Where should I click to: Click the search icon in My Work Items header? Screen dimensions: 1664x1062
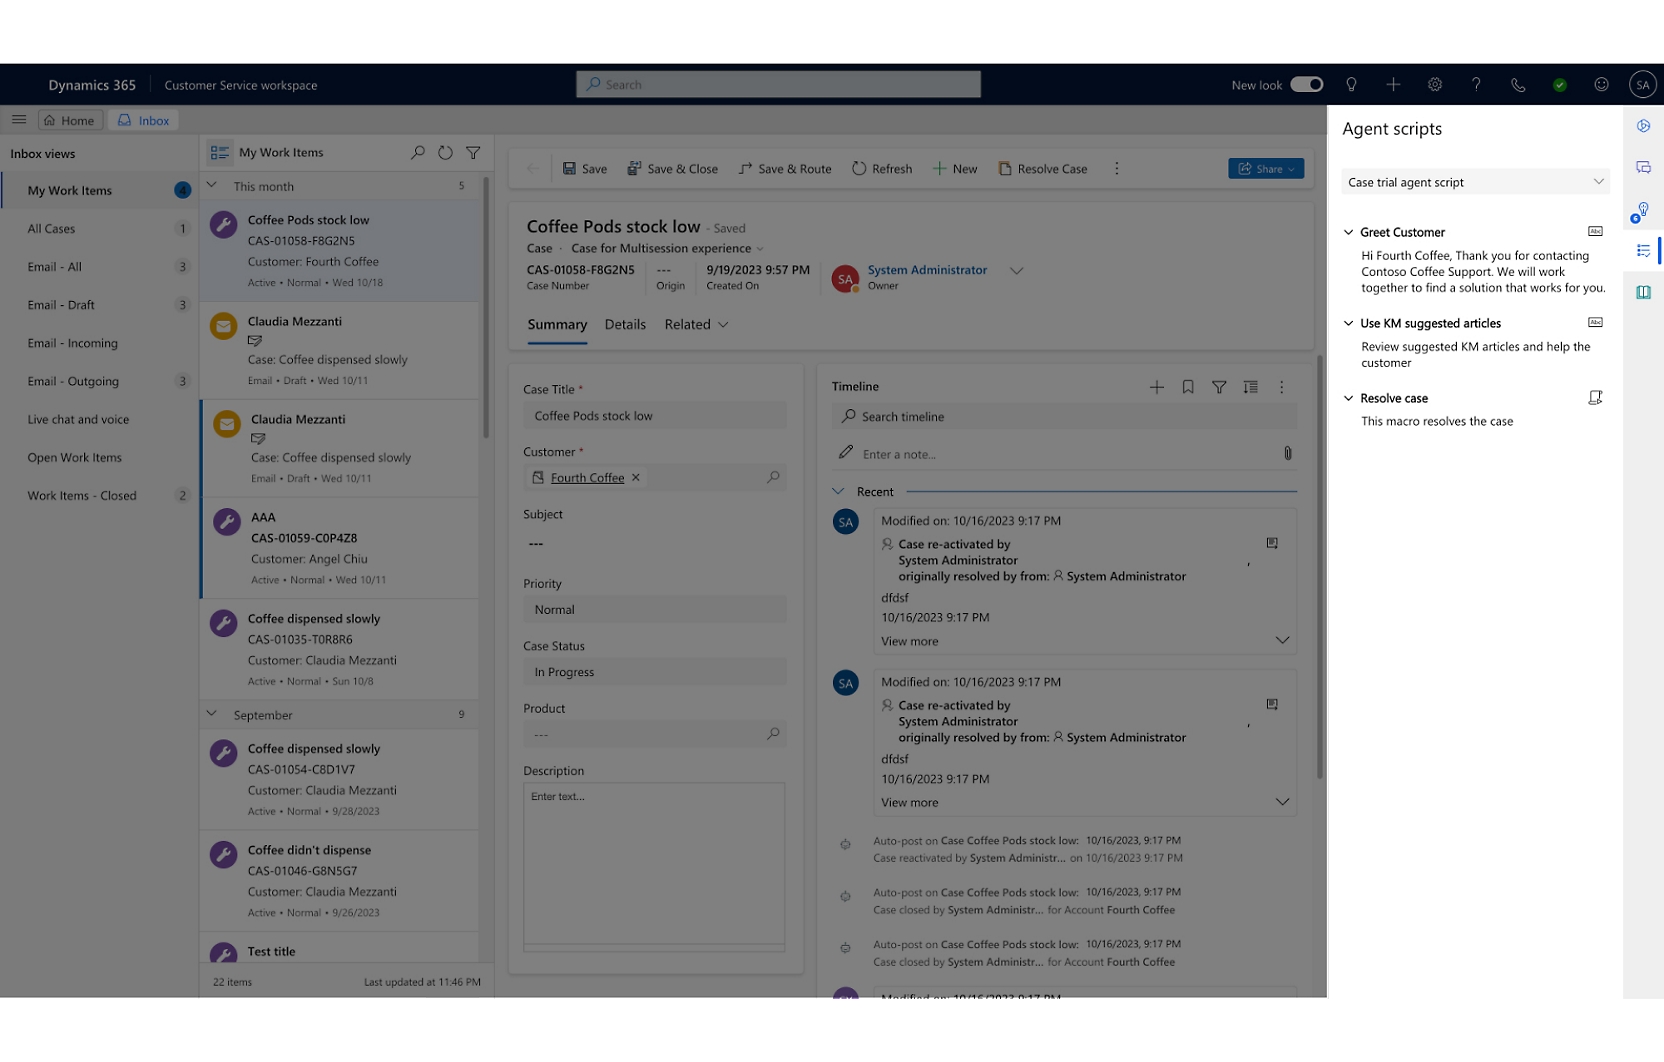tap(418, 153)
